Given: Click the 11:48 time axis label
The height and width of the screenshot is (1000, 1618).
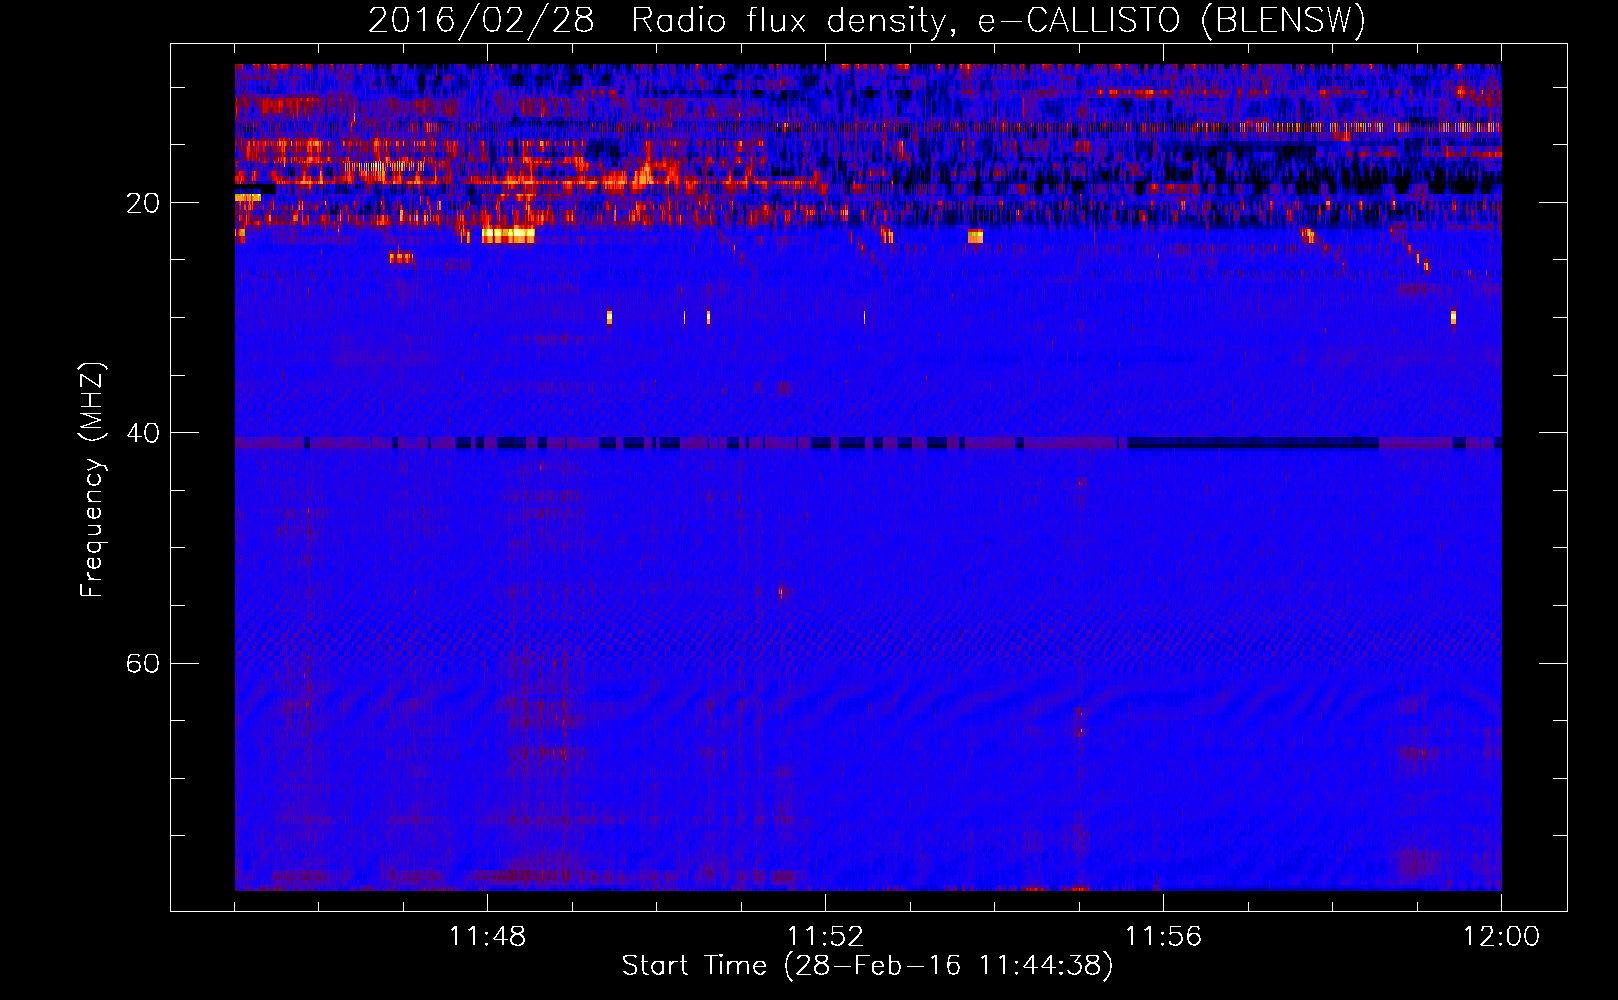Looking at the screenshot, I should pyautogui.click(x=487, y=937).
